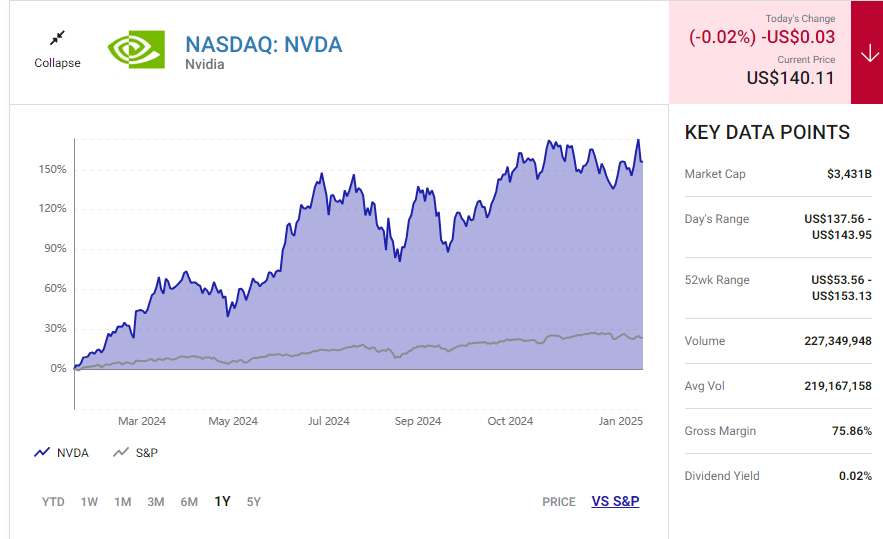
Task: Open the NASDAQ: NVDA ticker link
Action: click(x=264, y=44)
